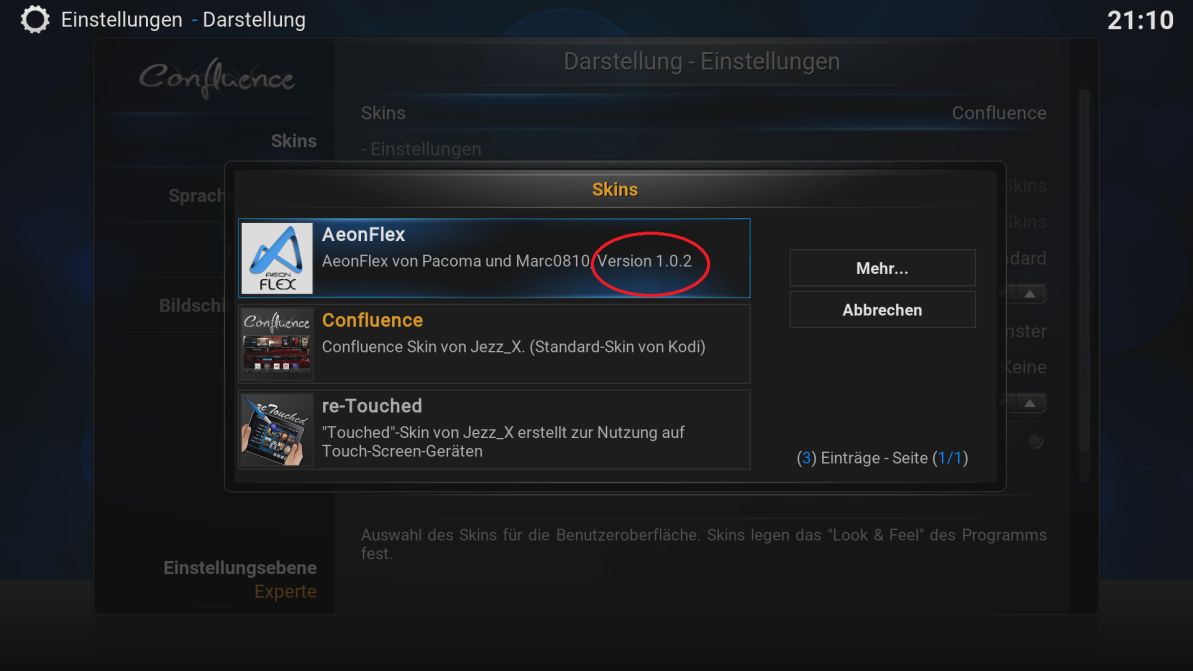Click the re-Touched skin thumbnail icon
1193x671 pixels.
276,429
